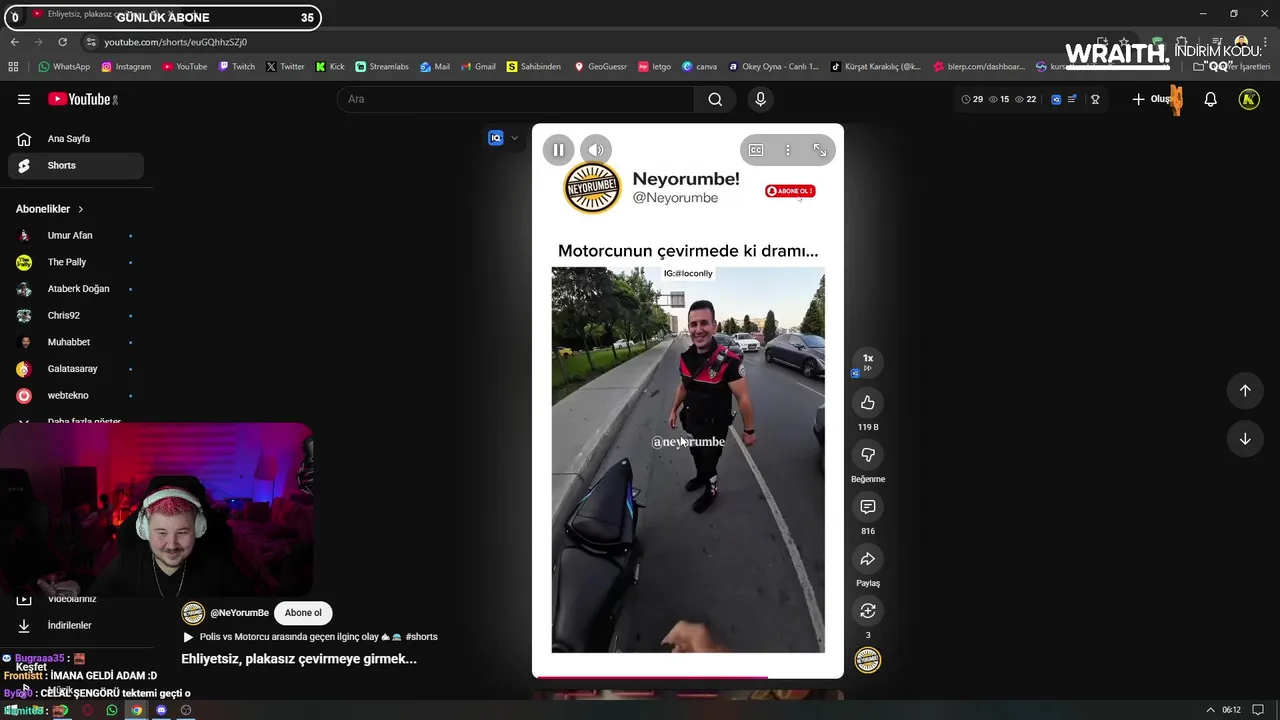Open WhatsApp in the taskbar
This screenshot has width=1280, height=720.
pos(111,711)
